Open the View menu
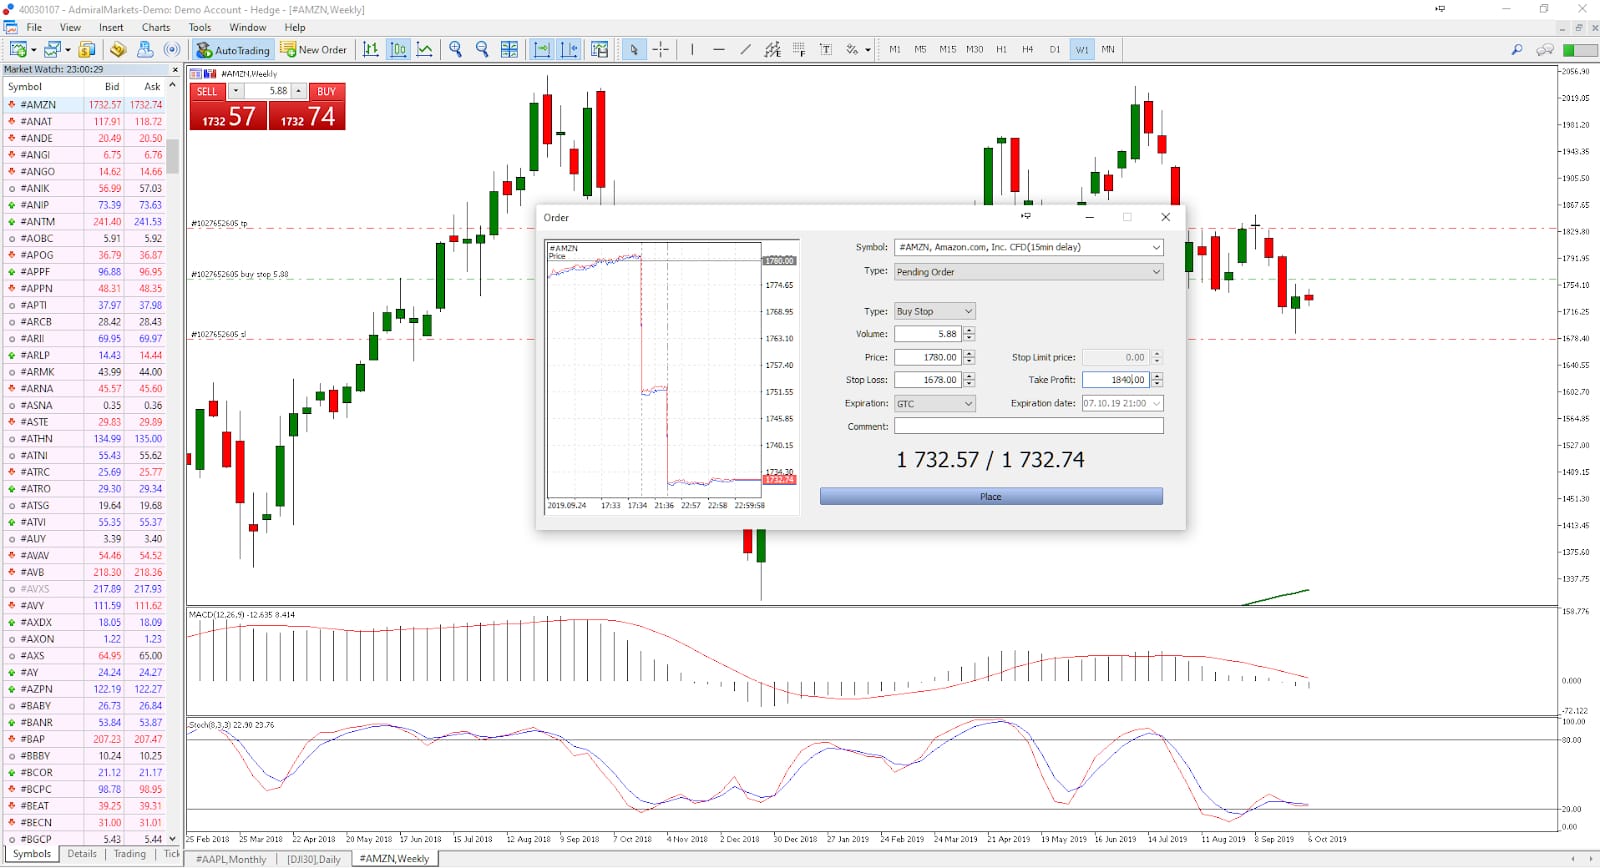This screenshot has height=868, width=1600. click(x=70, y=27)
